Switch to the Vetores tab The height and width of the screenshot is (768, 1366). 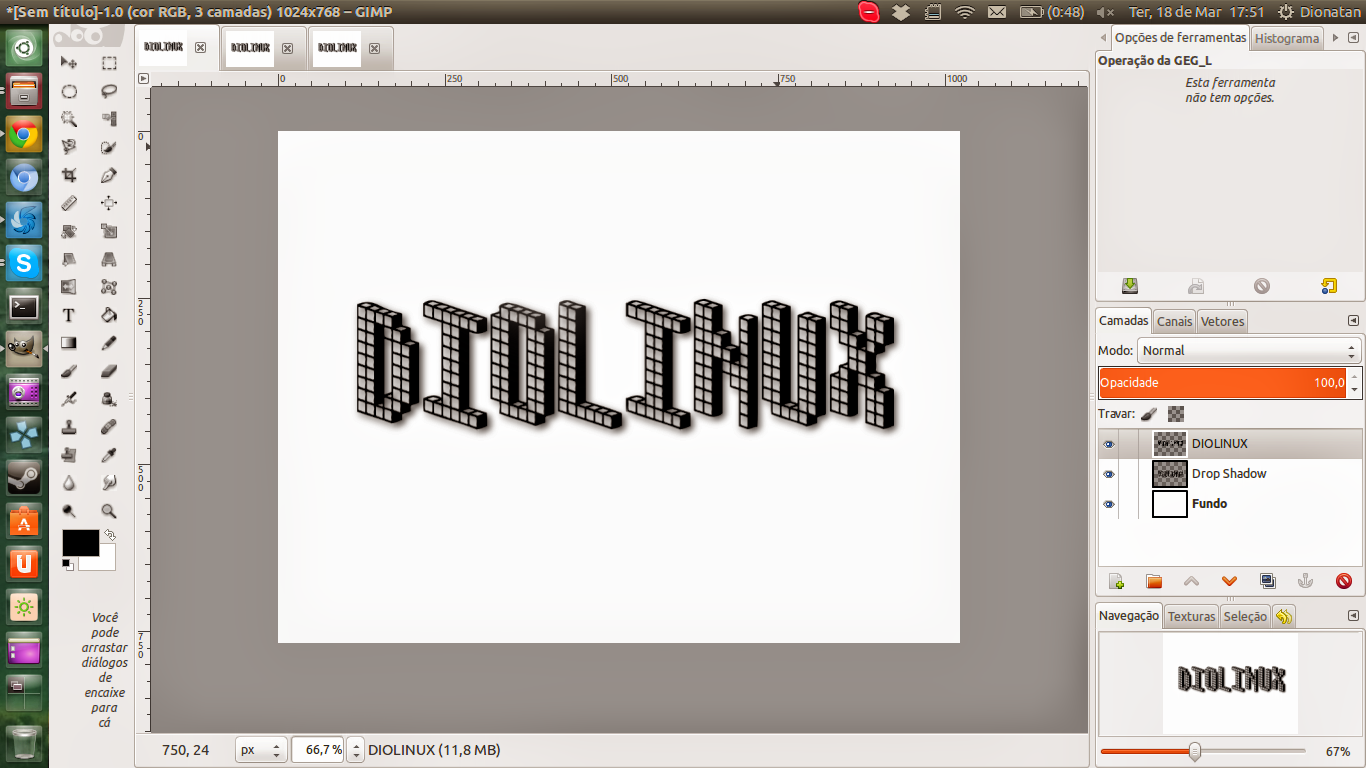click(1222, 321)
